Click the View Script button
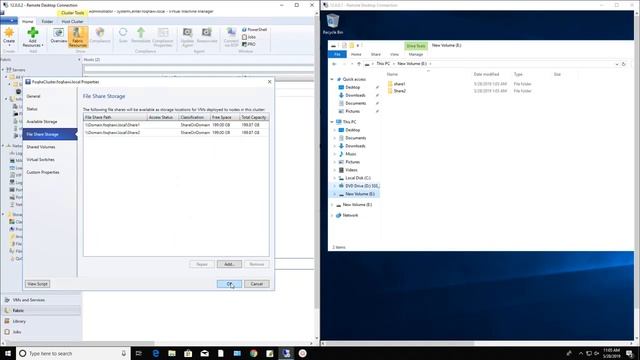 tap(37, 284)
